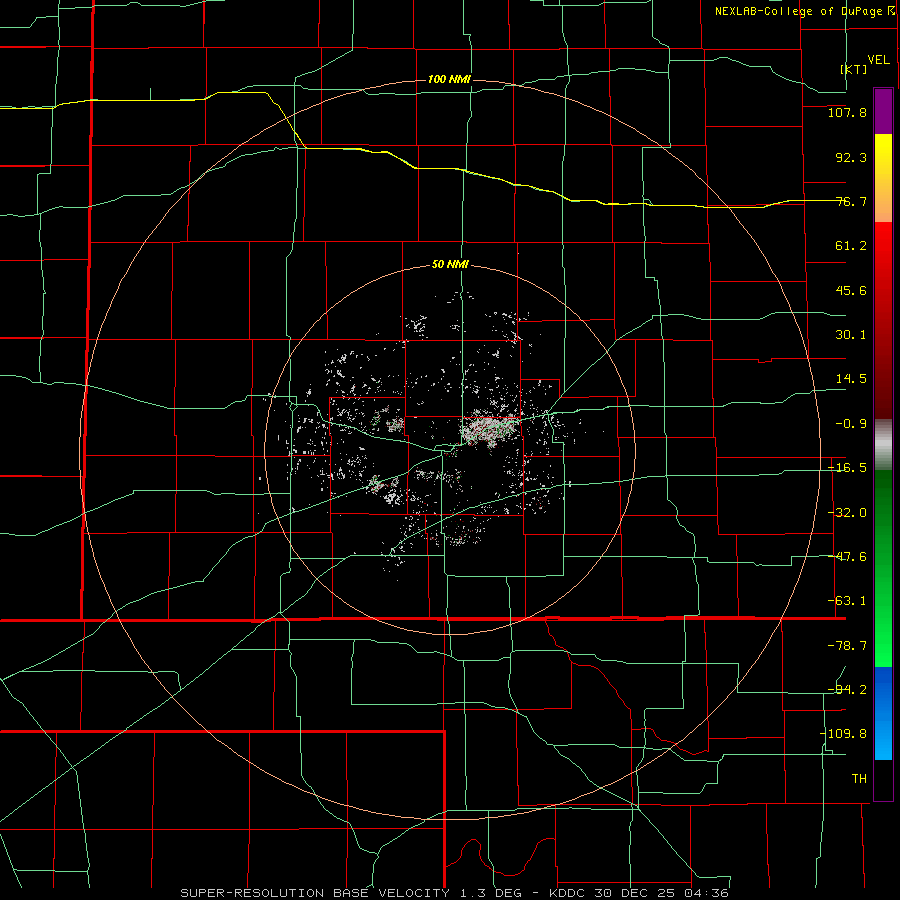This screenshot has height=900, width=900.
Task: Click the gray near-zero segment of color bar
Action: coord(883,445)
